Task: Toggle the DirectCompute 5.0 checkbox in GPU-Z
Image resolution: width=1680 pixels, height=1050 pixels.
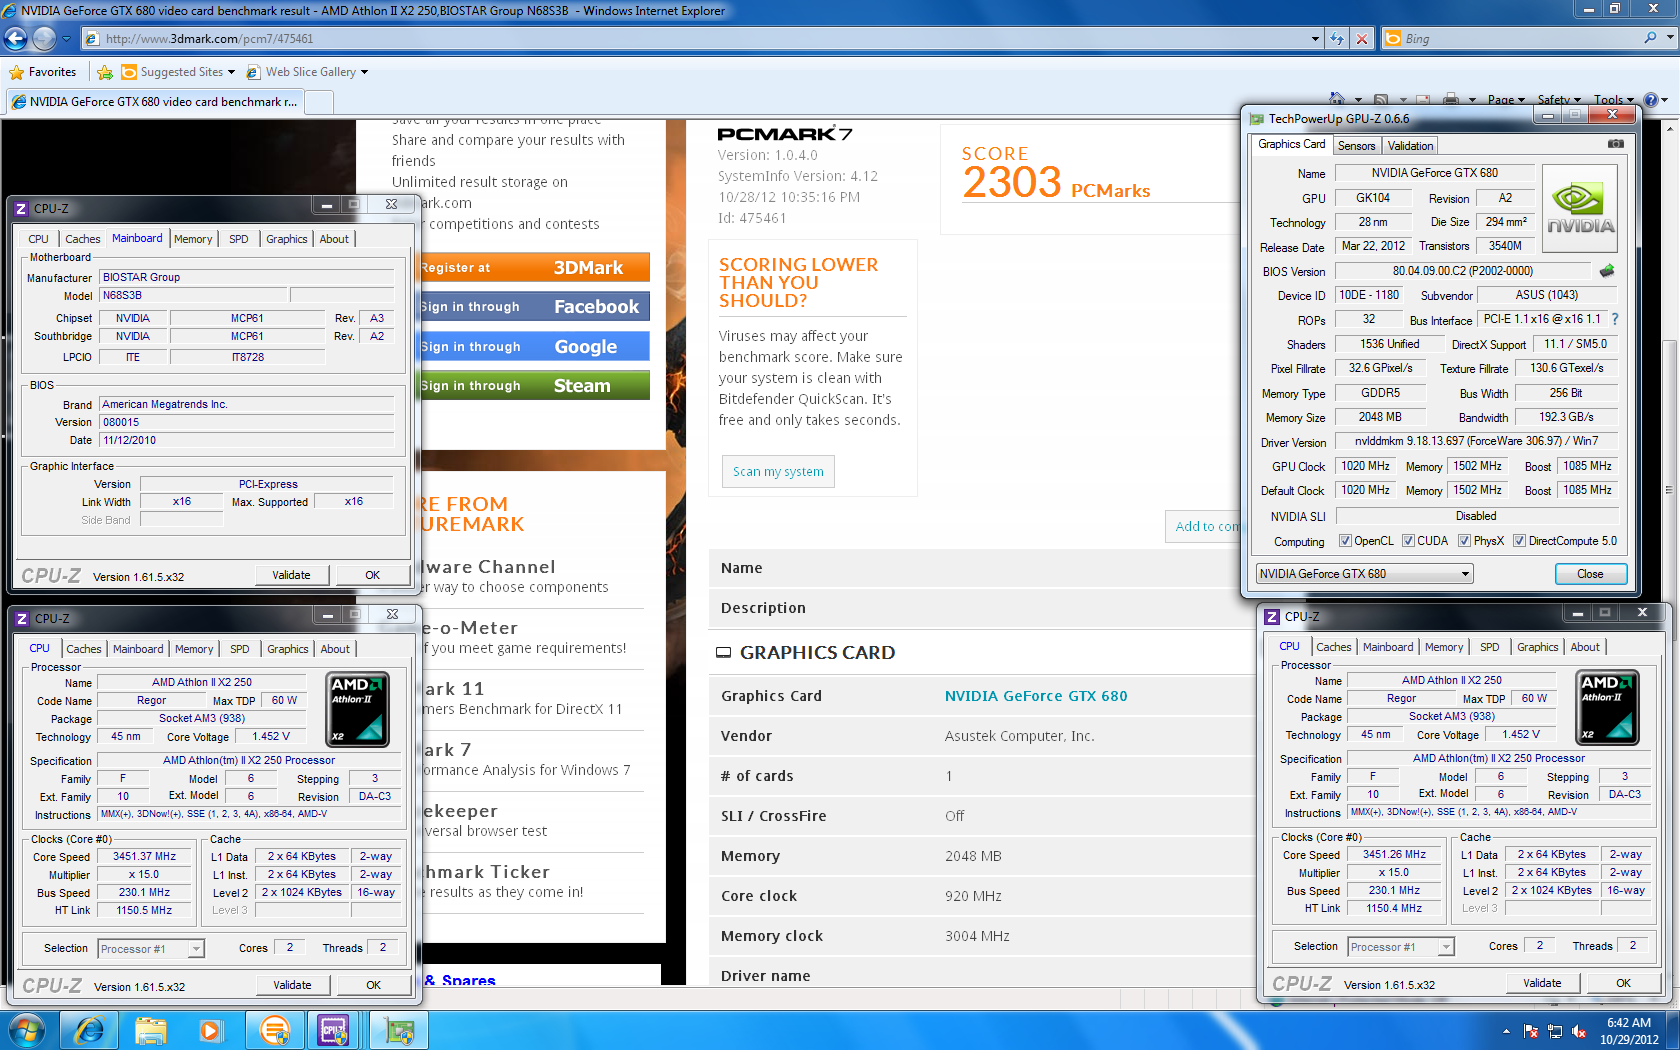Action: 1519,541
